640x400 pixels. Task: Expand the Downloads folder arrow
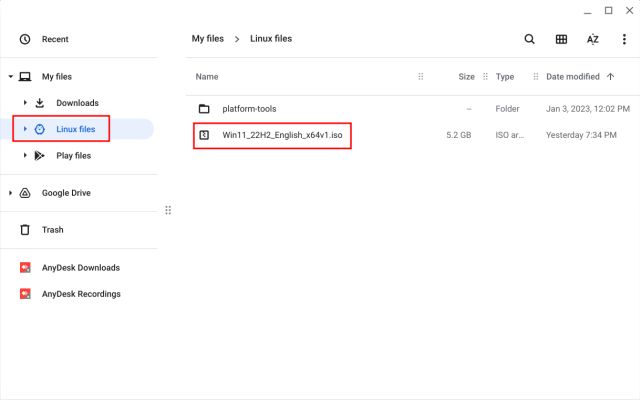coord(24,103)
